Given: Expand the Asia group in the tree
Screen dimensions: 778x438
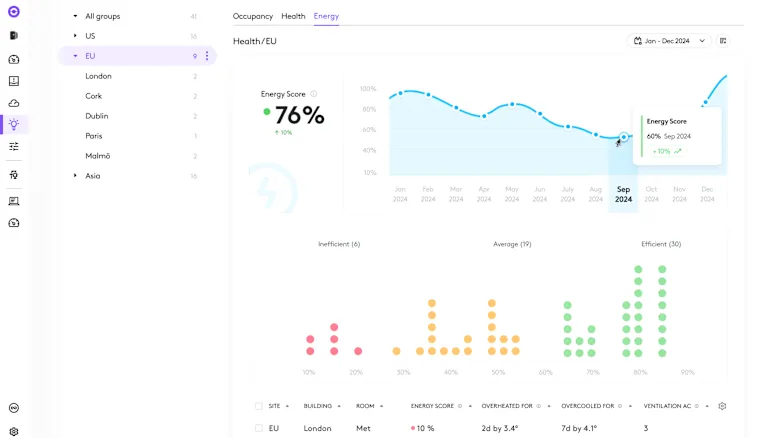Looking at the screenshot, I should pyautogui.click(x=75, y=176).
